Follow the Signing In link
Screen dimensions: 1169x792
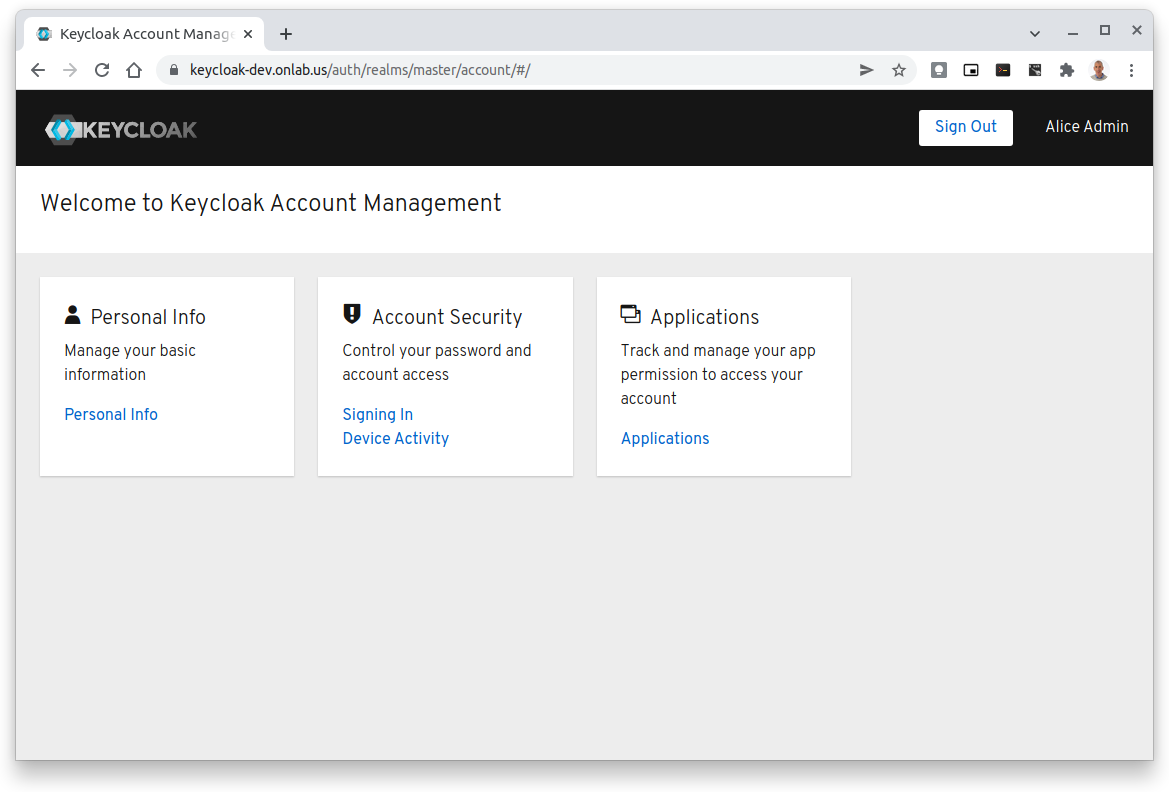click(377, 415)
